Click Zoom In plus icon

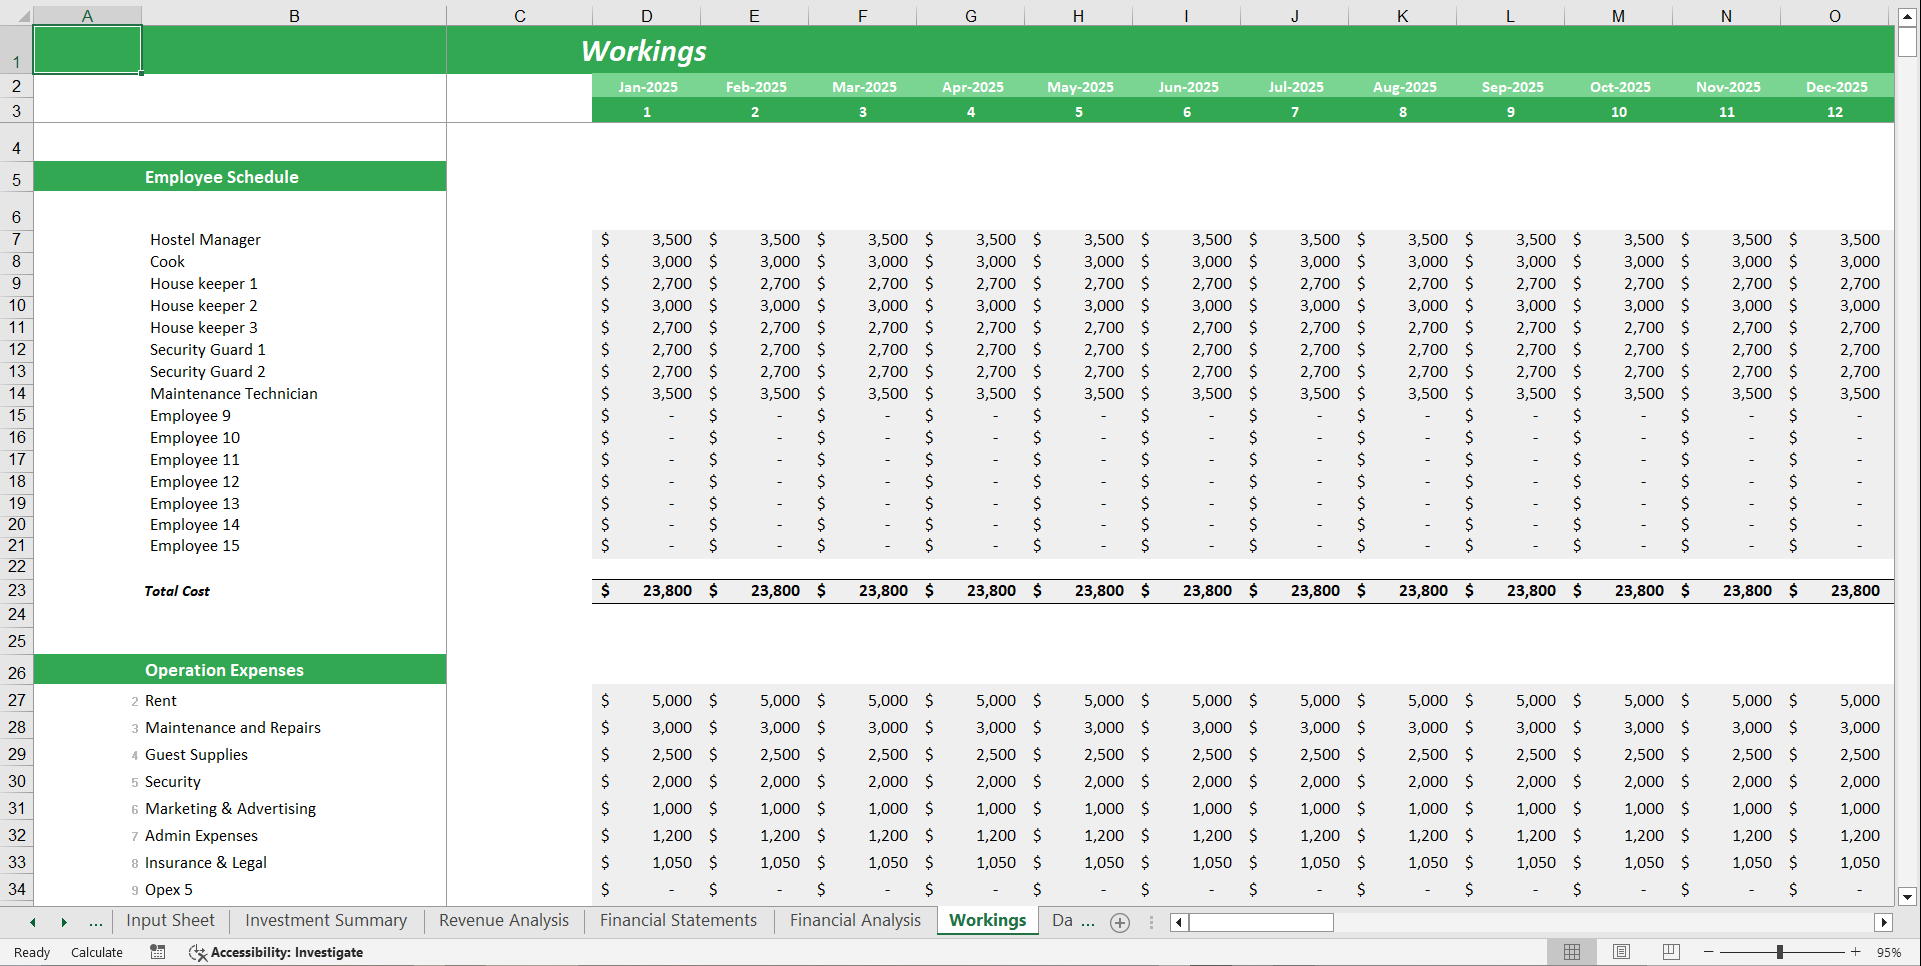1855,952
